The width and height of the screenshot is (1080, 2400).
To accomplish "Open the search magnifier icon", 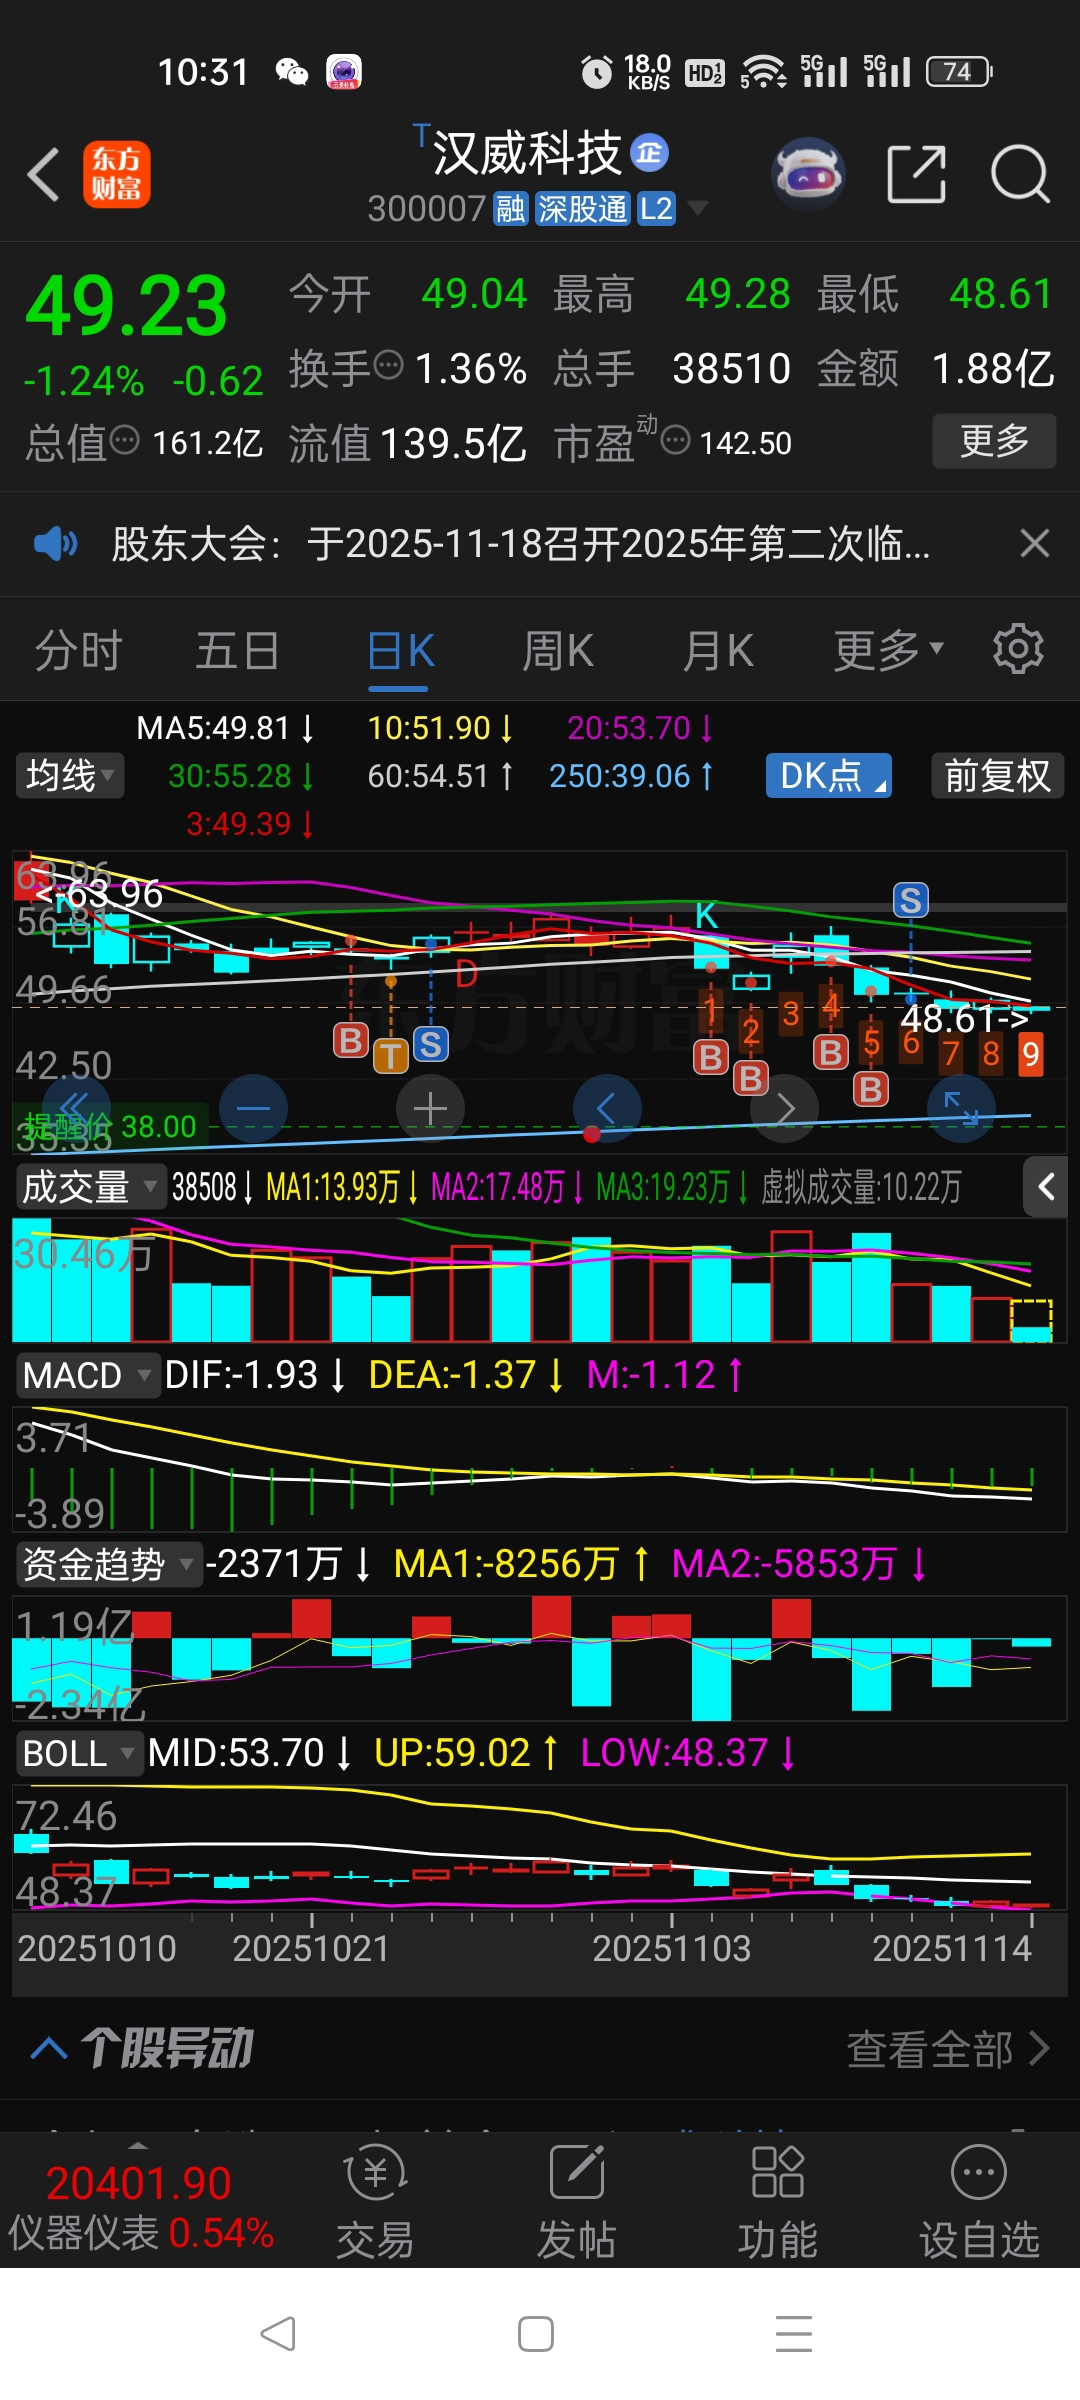I will click(x=1020, y=174).
